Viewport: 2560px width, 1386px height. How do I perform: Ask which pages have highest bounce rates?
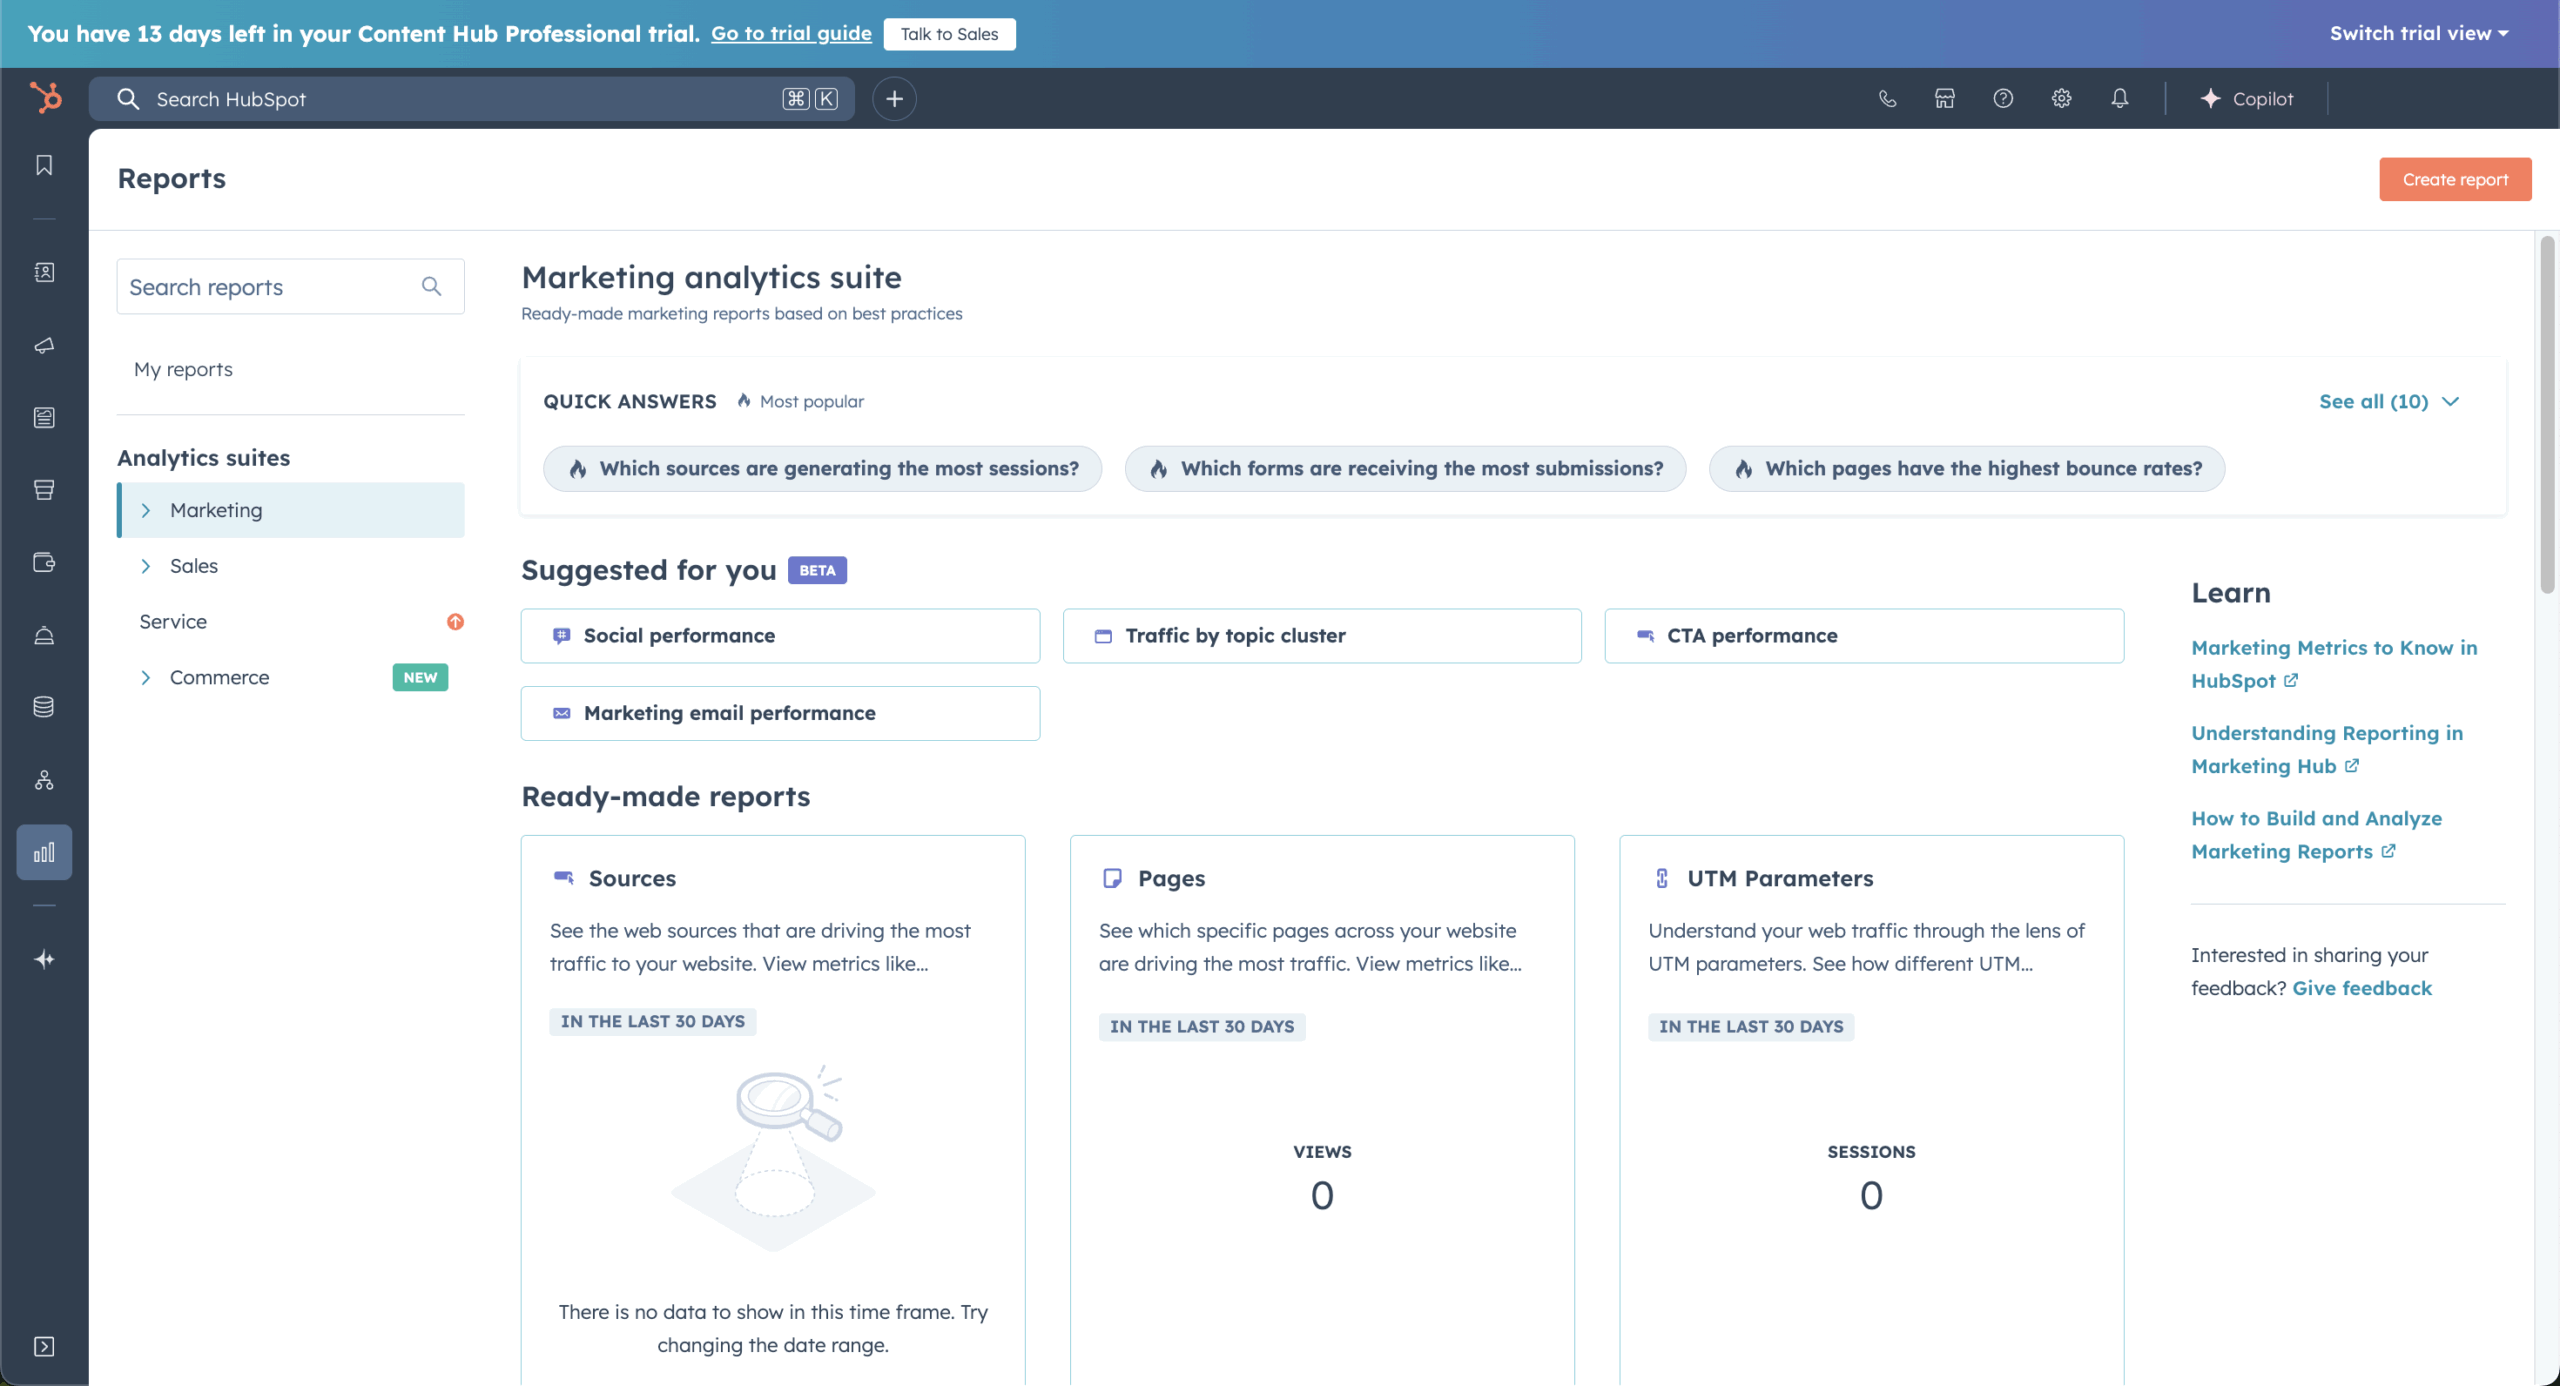(1966, 468)
